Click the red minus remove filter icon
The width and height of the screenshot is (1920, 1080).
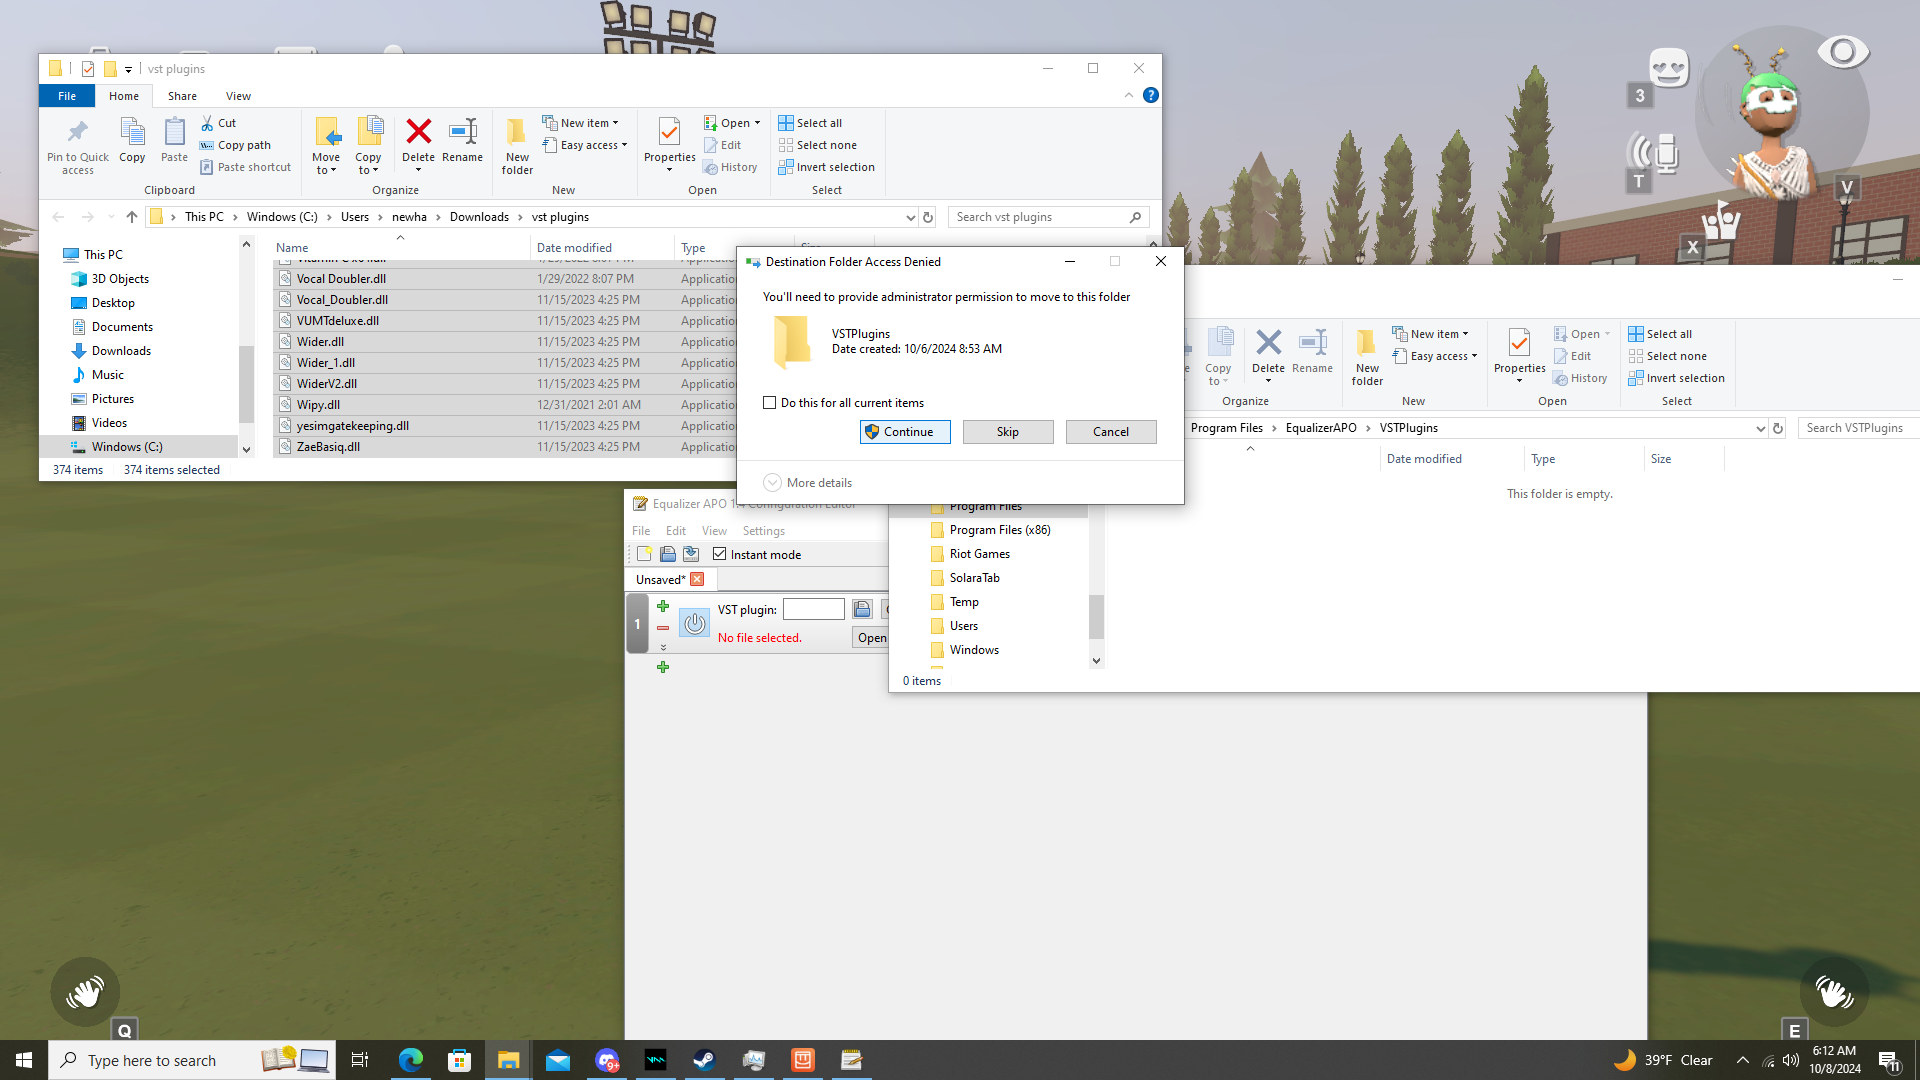pyautogui.click(x=663, y=628)
